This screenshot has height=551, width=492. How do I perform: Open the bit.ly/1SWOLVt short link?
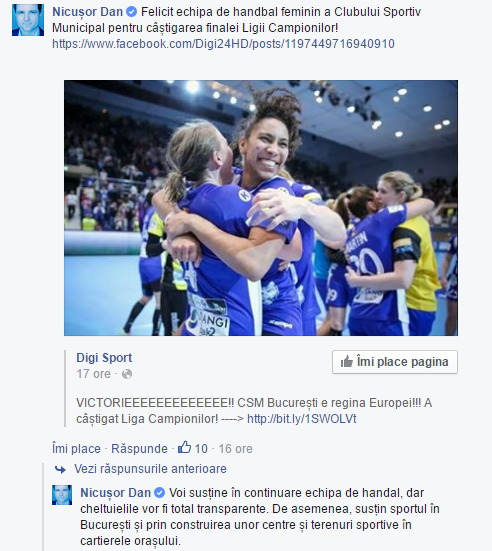[x=302, y=419]
